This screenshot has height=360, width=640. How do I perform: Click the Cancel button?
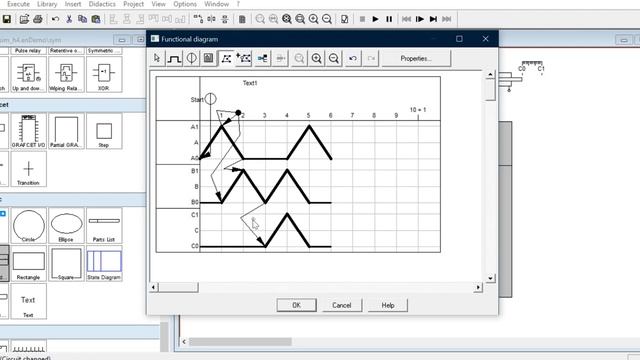pyautogui.click(x=342, y=305)
